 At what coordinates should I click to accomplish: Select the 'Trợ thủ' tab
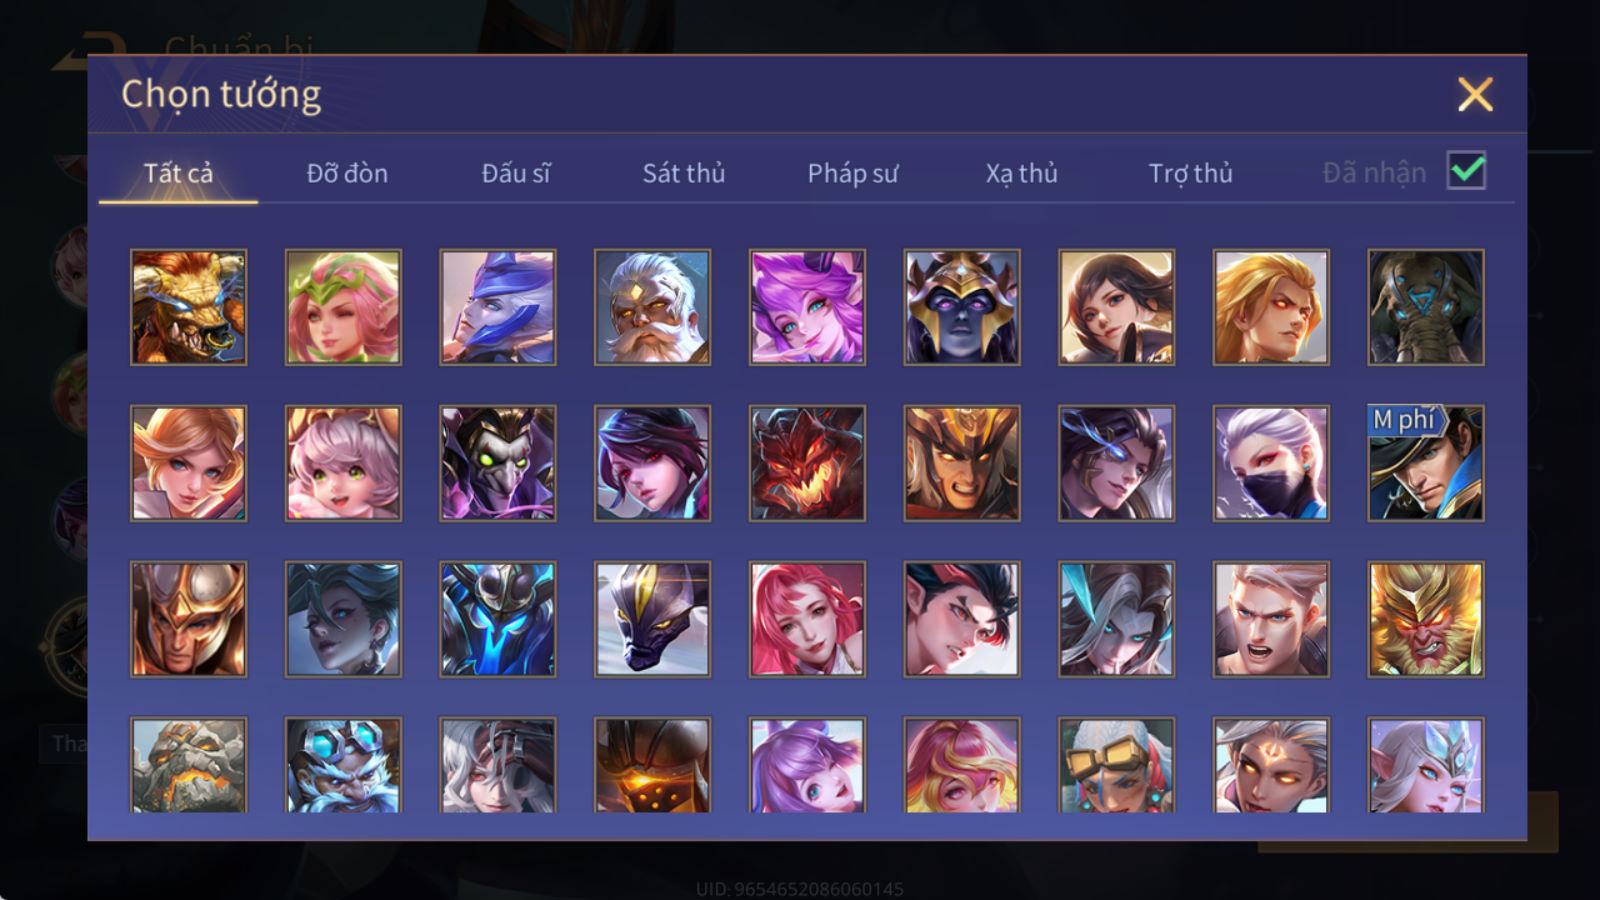[x=1190, y=173]
